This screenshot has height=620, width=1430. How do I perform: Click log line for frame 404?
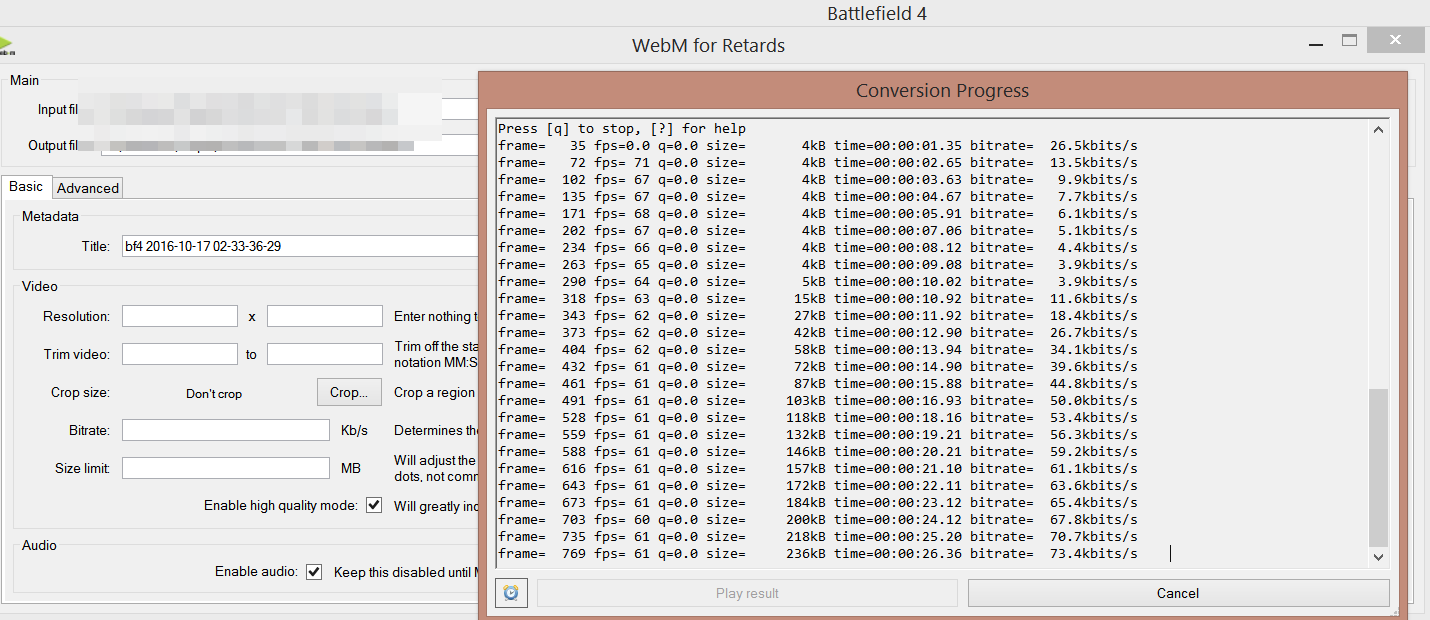tap(818, 349)
